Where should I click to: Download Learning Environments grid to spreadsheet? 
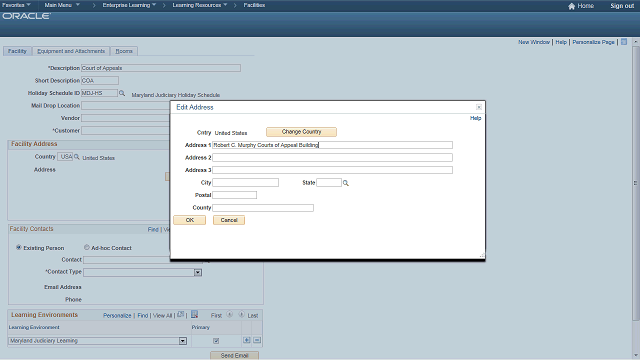coord(194,314)
